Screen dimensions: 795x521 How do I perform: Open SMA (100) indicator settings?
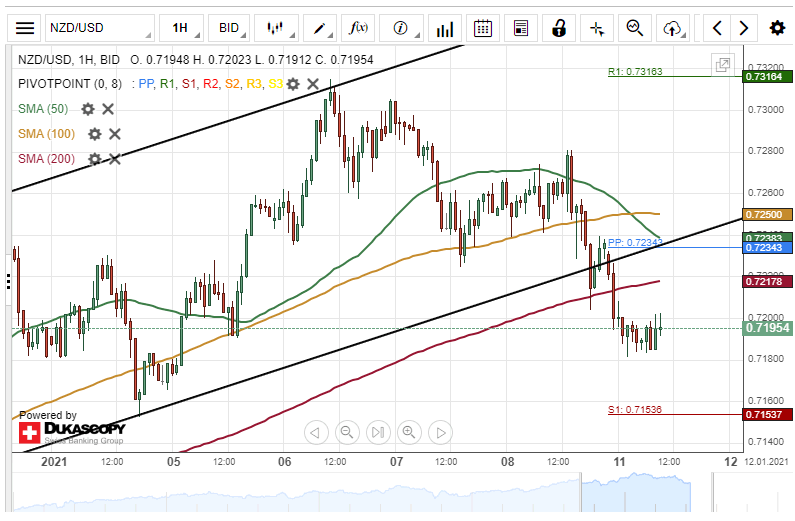(x=94, y=134)
